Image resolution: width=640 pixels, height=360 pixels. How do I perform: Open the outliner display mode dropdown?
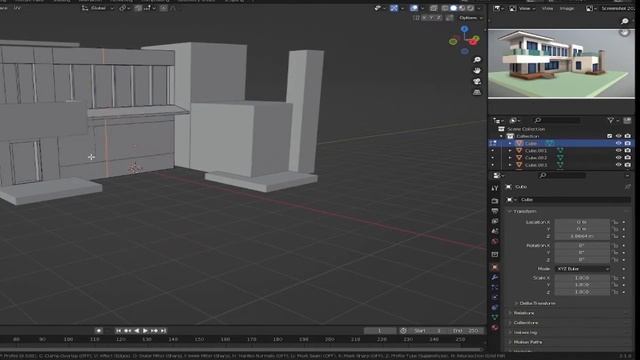point(515,120)
